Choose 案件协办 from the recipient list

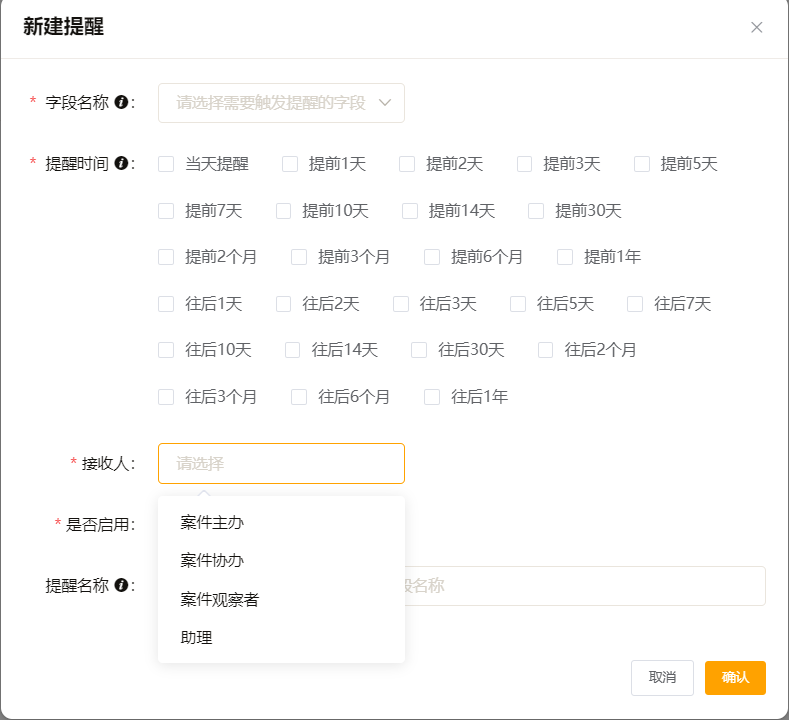(x=212, y=560)
